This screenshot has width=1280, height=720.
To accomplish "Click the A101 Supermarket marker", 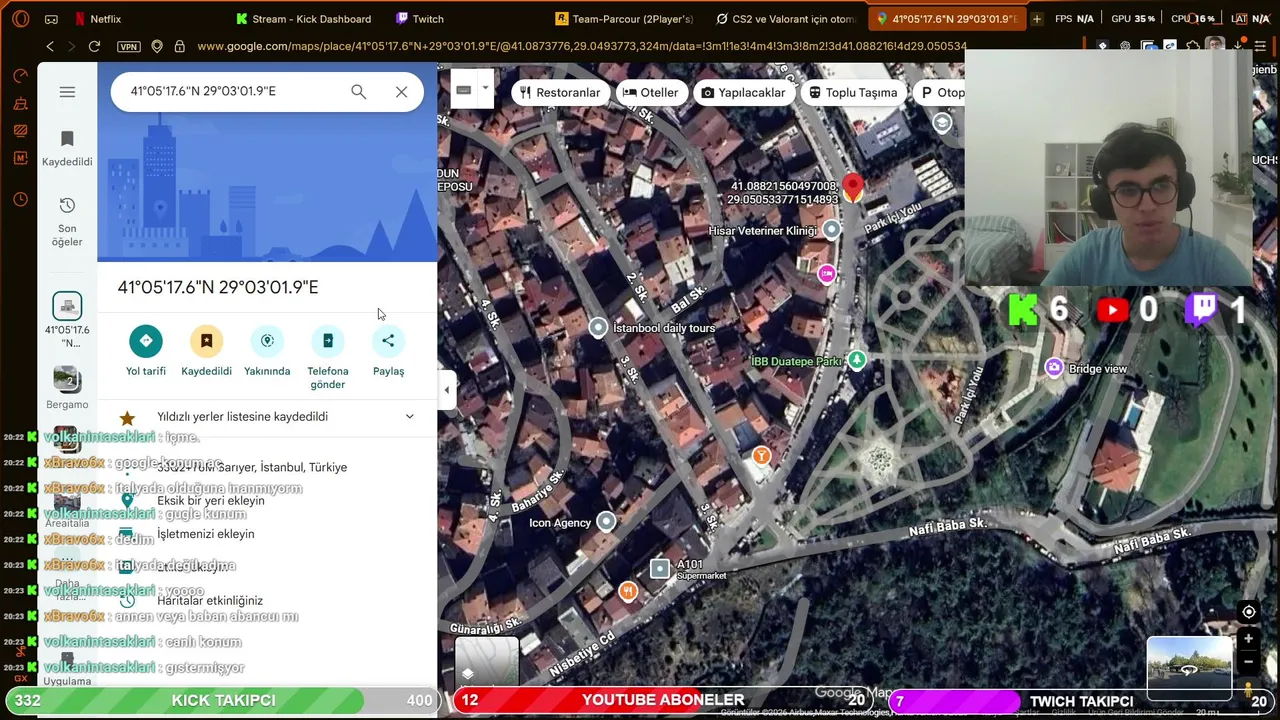I will [x=659, y=569].
